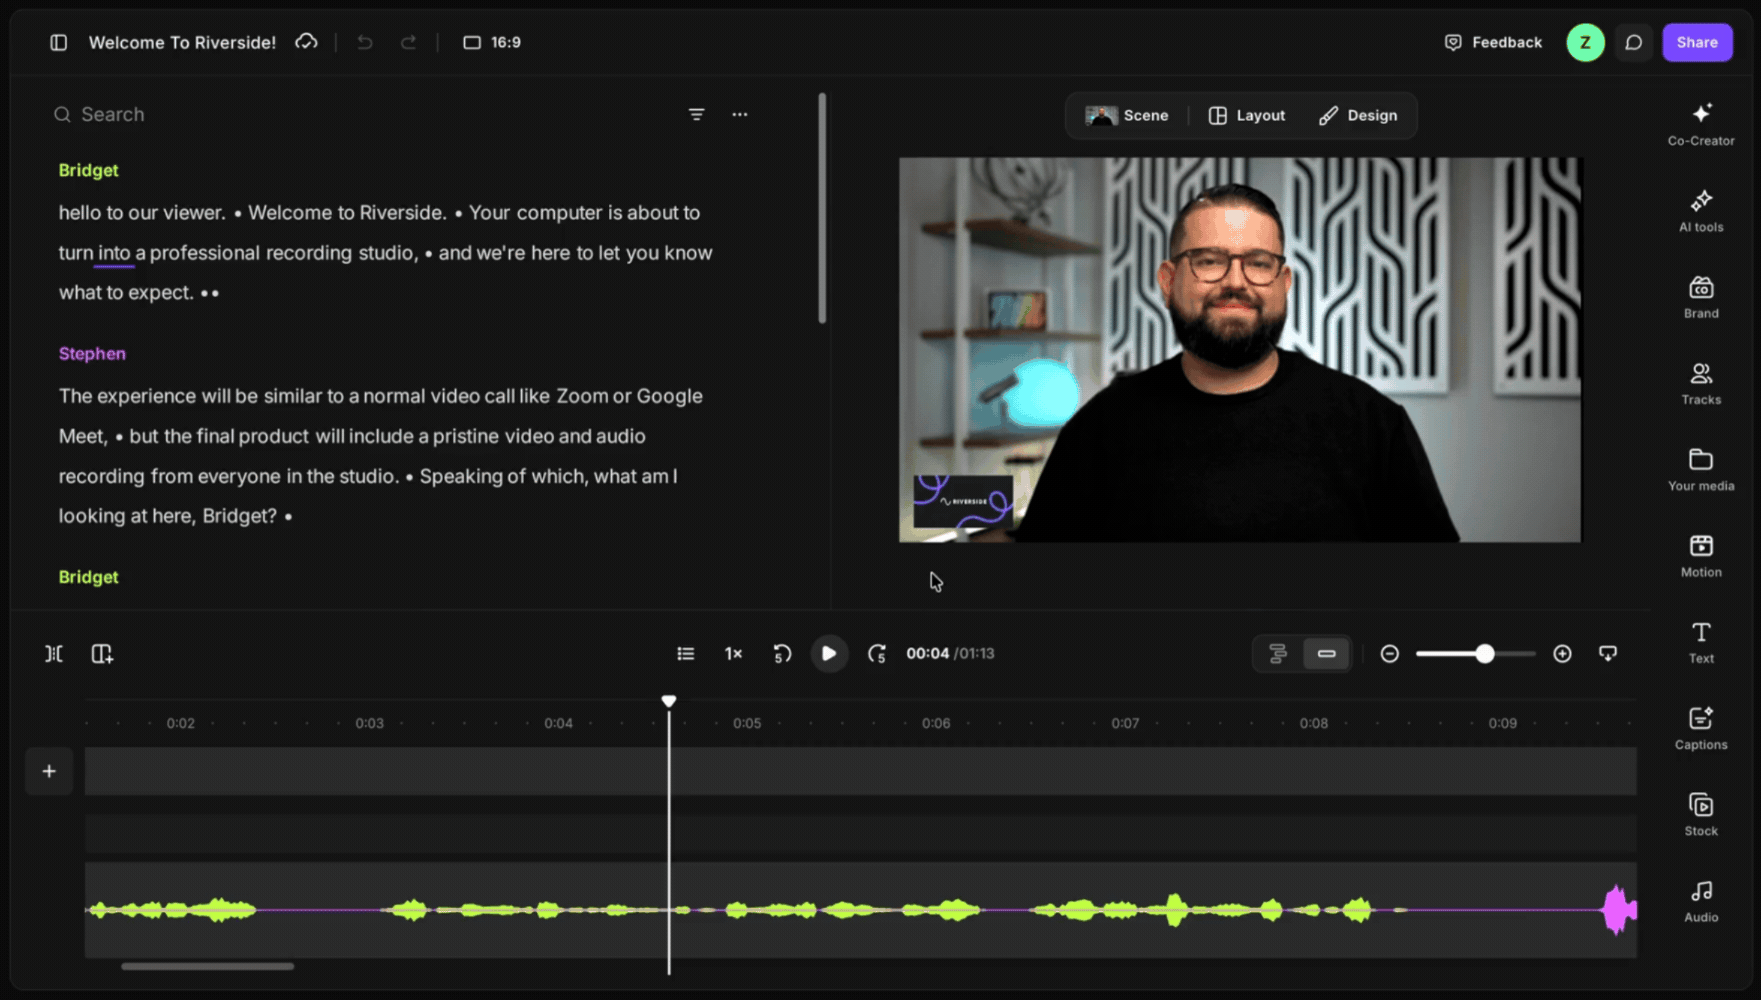Click the Bridget speaker label below Stephen

88,577
